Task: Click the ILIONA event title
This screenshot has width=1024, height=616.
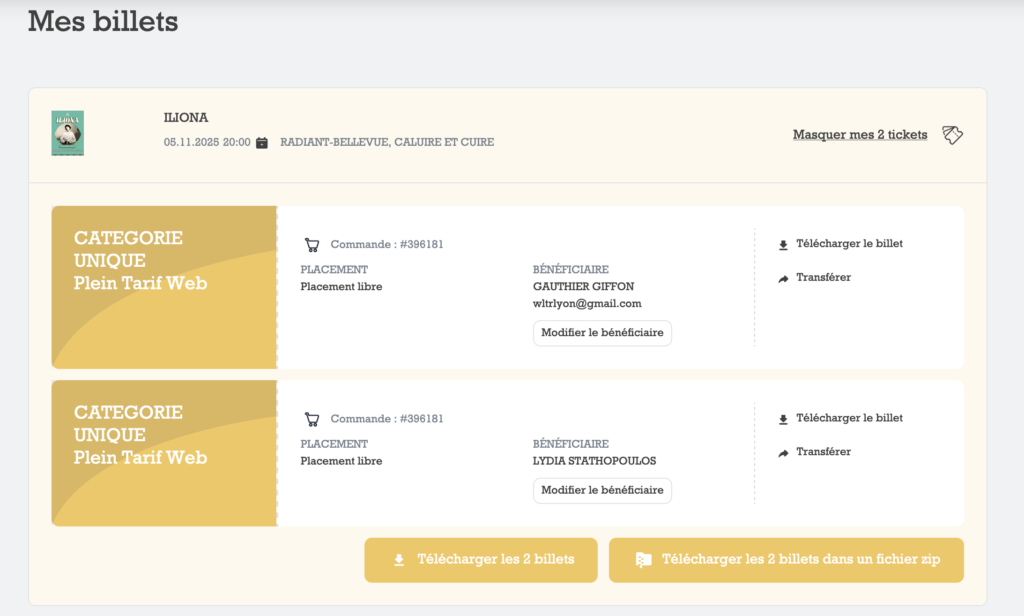Action: pyautogui.click(x=186, y=118)
